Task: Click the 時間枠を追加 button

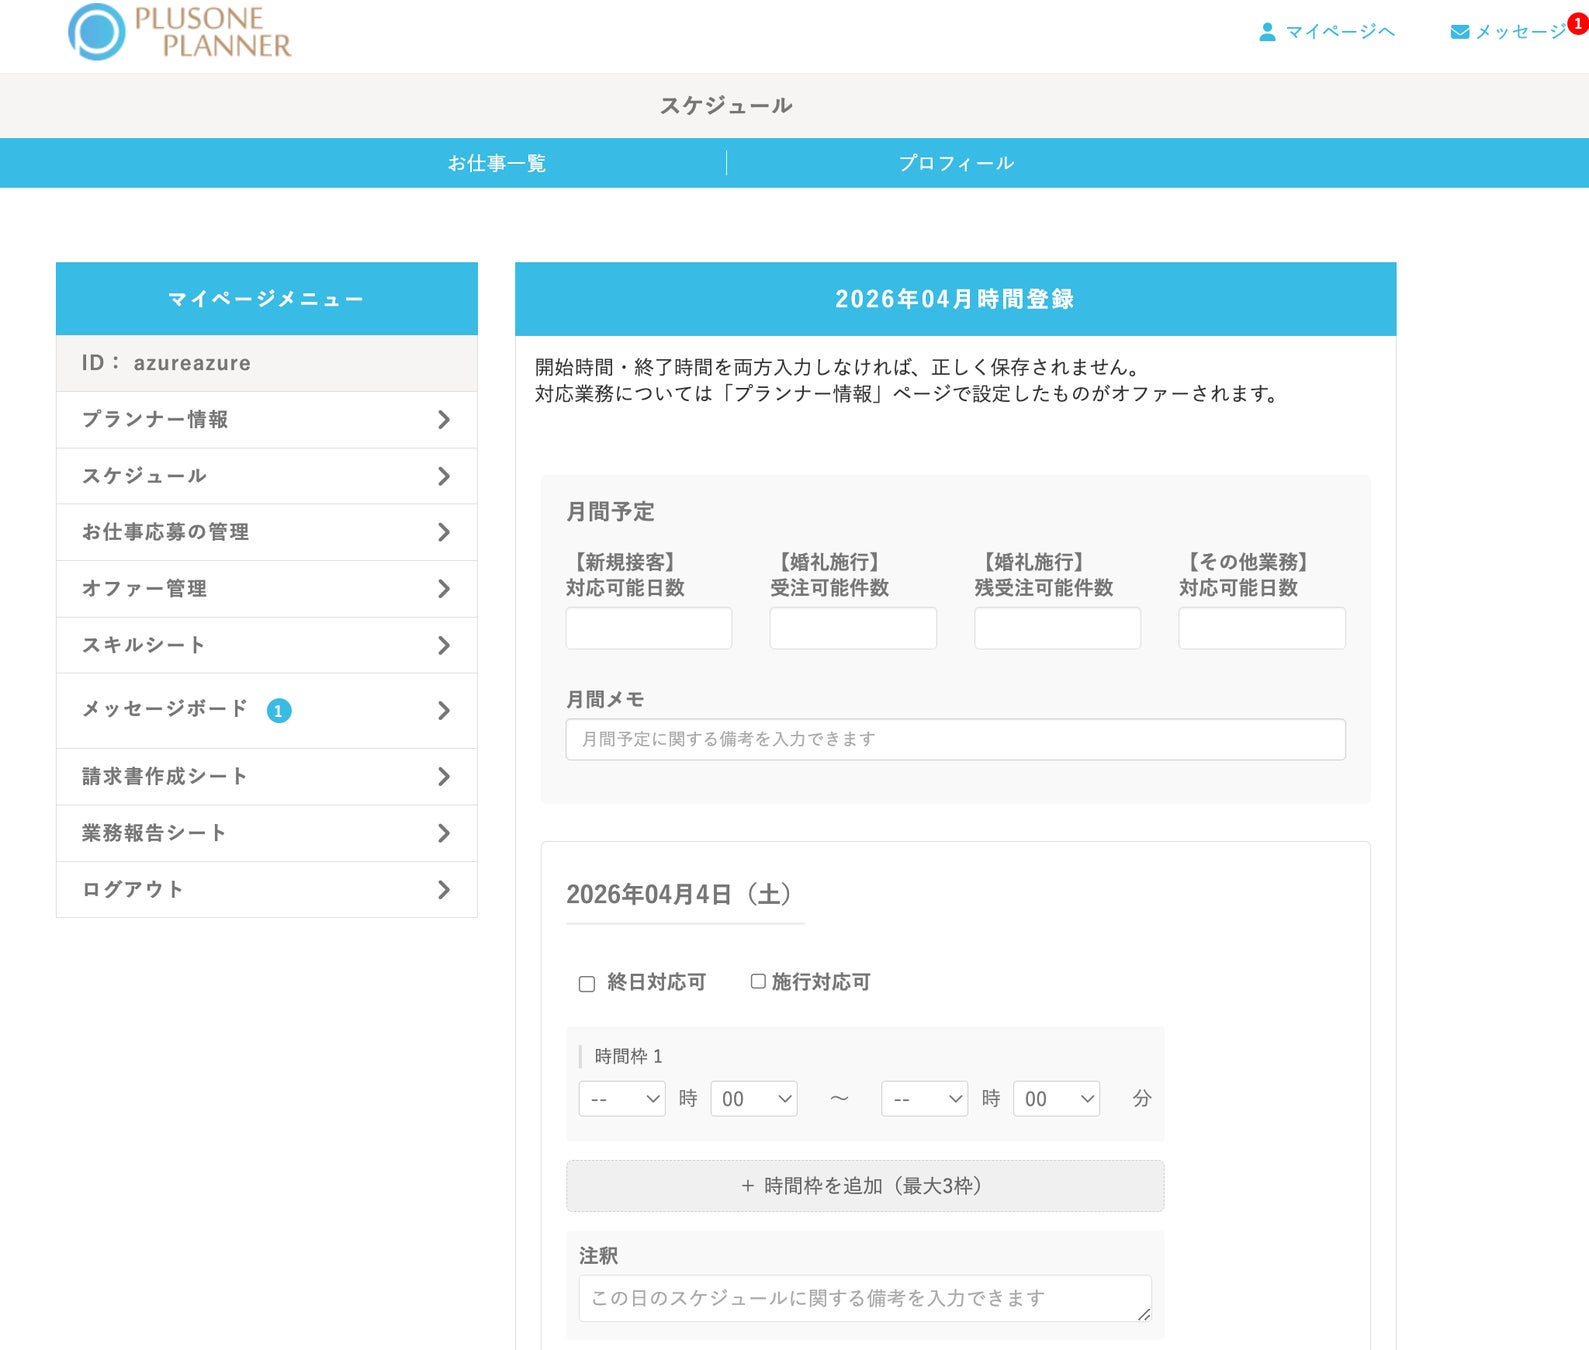Action: click(x=865, y=1186)
